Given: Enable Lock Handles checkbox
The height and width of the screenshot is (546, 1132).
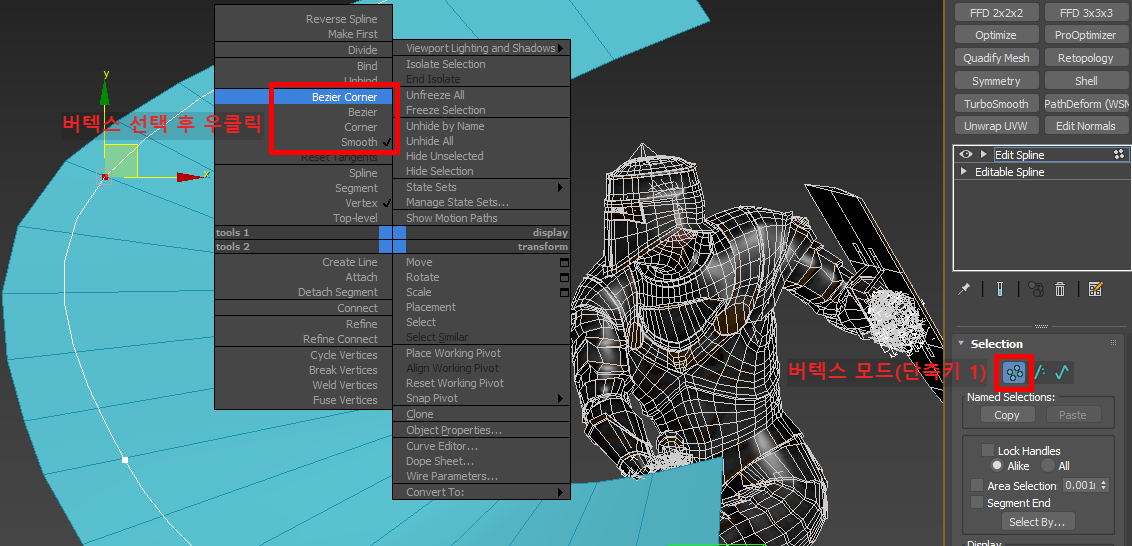Looking at the screenshot, I should [x=988, y=451].
